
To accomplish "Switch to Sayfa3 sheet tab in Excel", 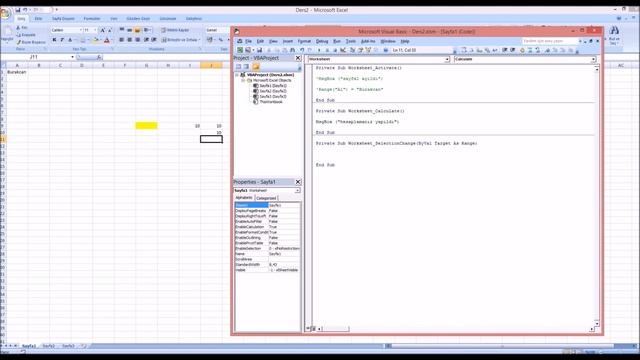I will (x=68, y=346).
